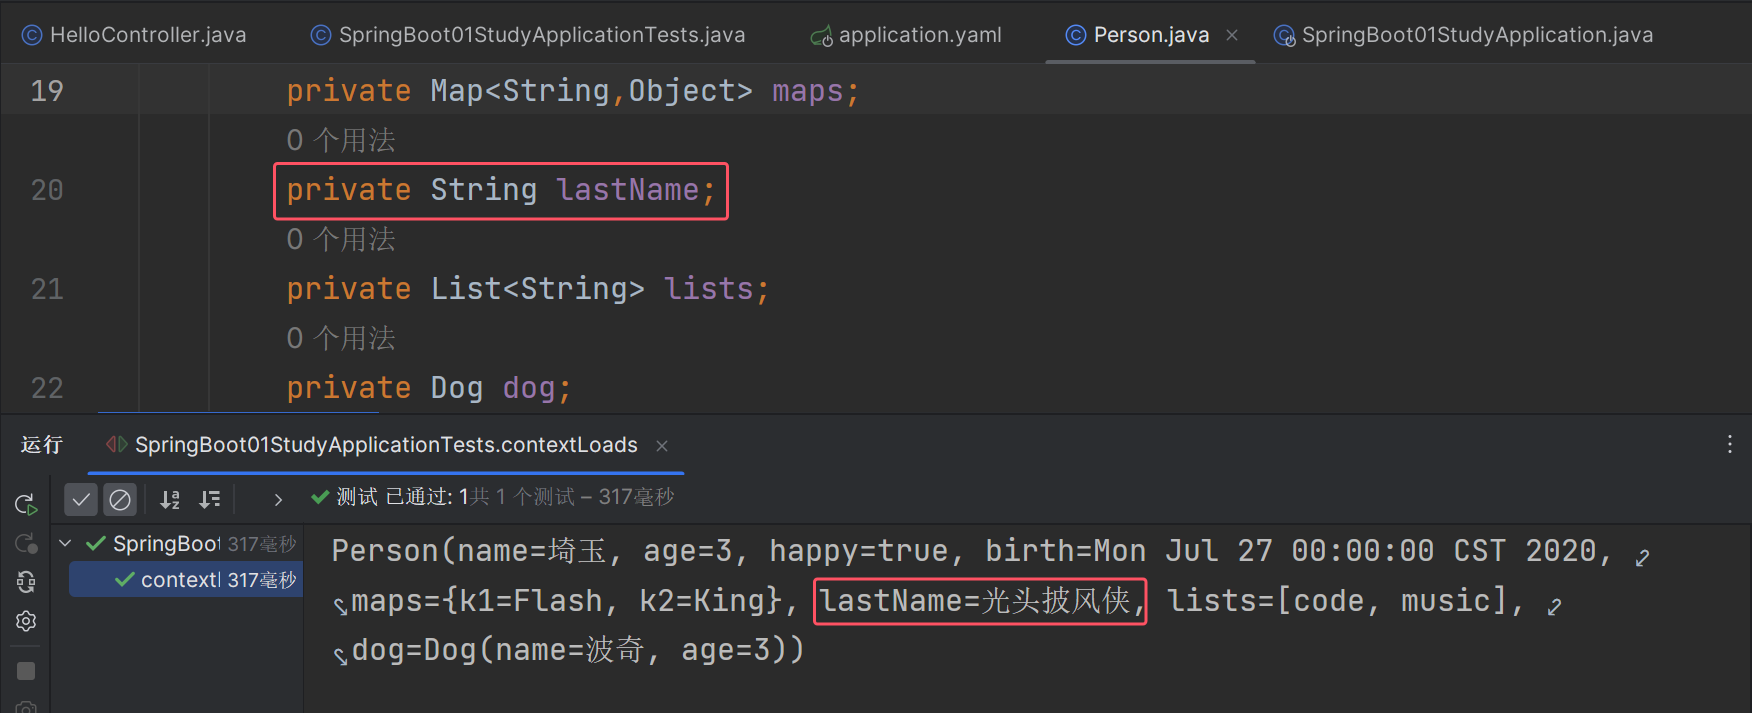Sort tests alphabetically icon
The height and width of the screenshot is (713, 1752).
(x=170, y=499)
